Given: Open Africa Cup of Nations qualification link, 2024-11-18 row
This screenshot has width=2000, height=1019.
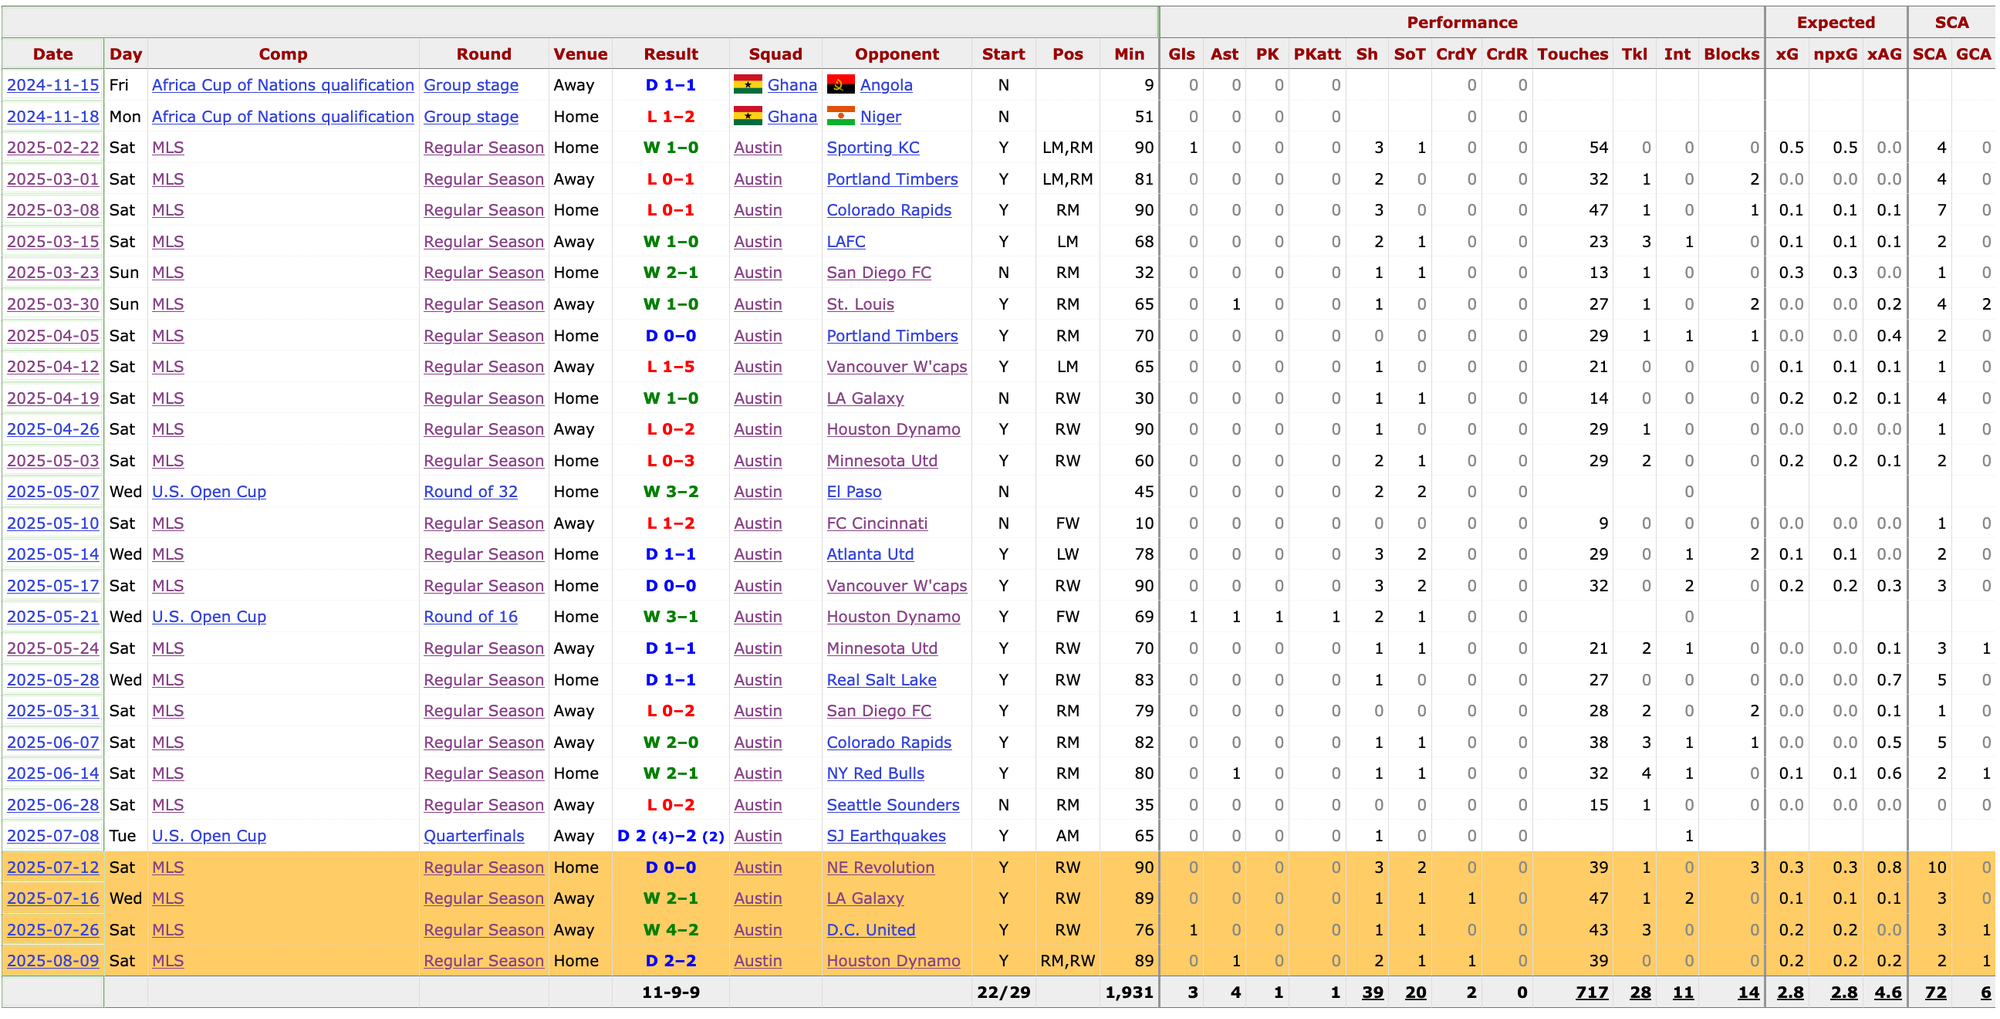Looking at the screenshot, I should (283, 116).
